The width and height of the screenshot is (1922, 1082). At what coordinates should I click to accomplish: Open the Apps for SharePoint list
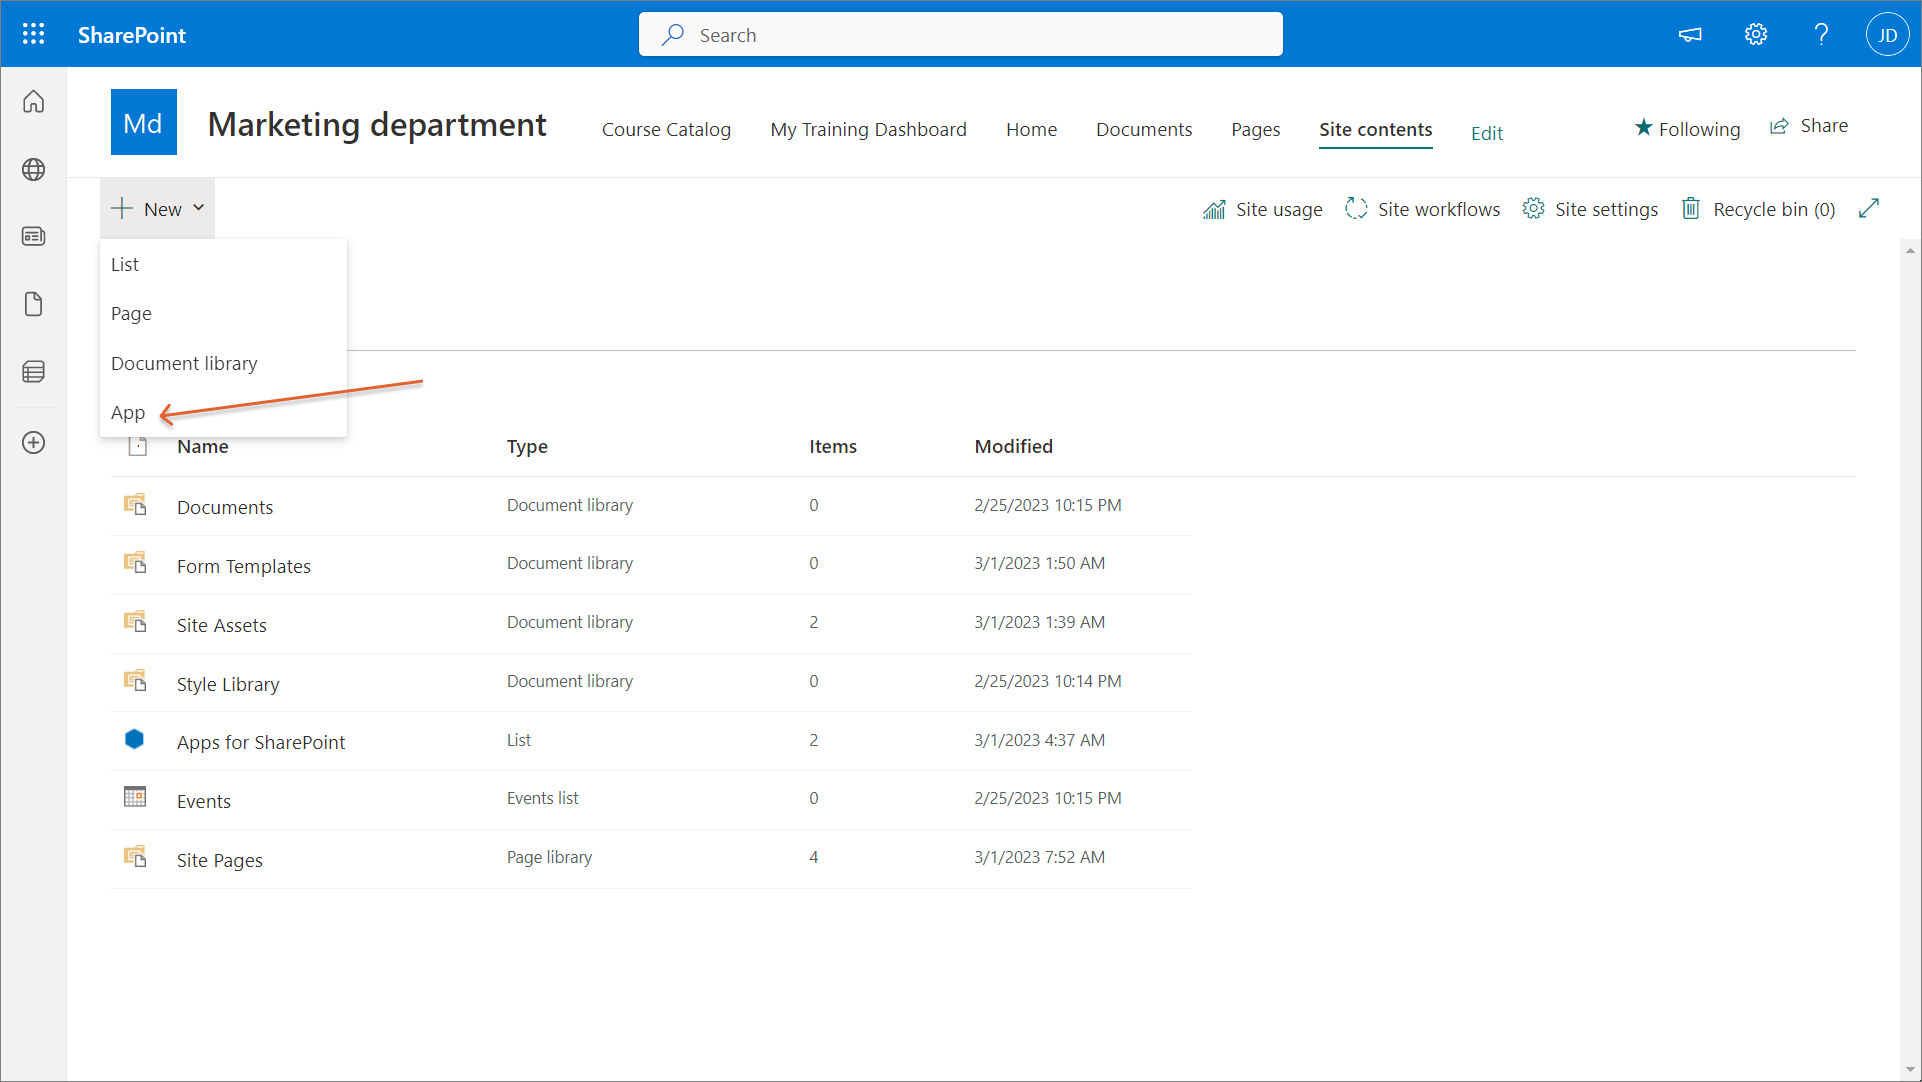pos(261,743)
